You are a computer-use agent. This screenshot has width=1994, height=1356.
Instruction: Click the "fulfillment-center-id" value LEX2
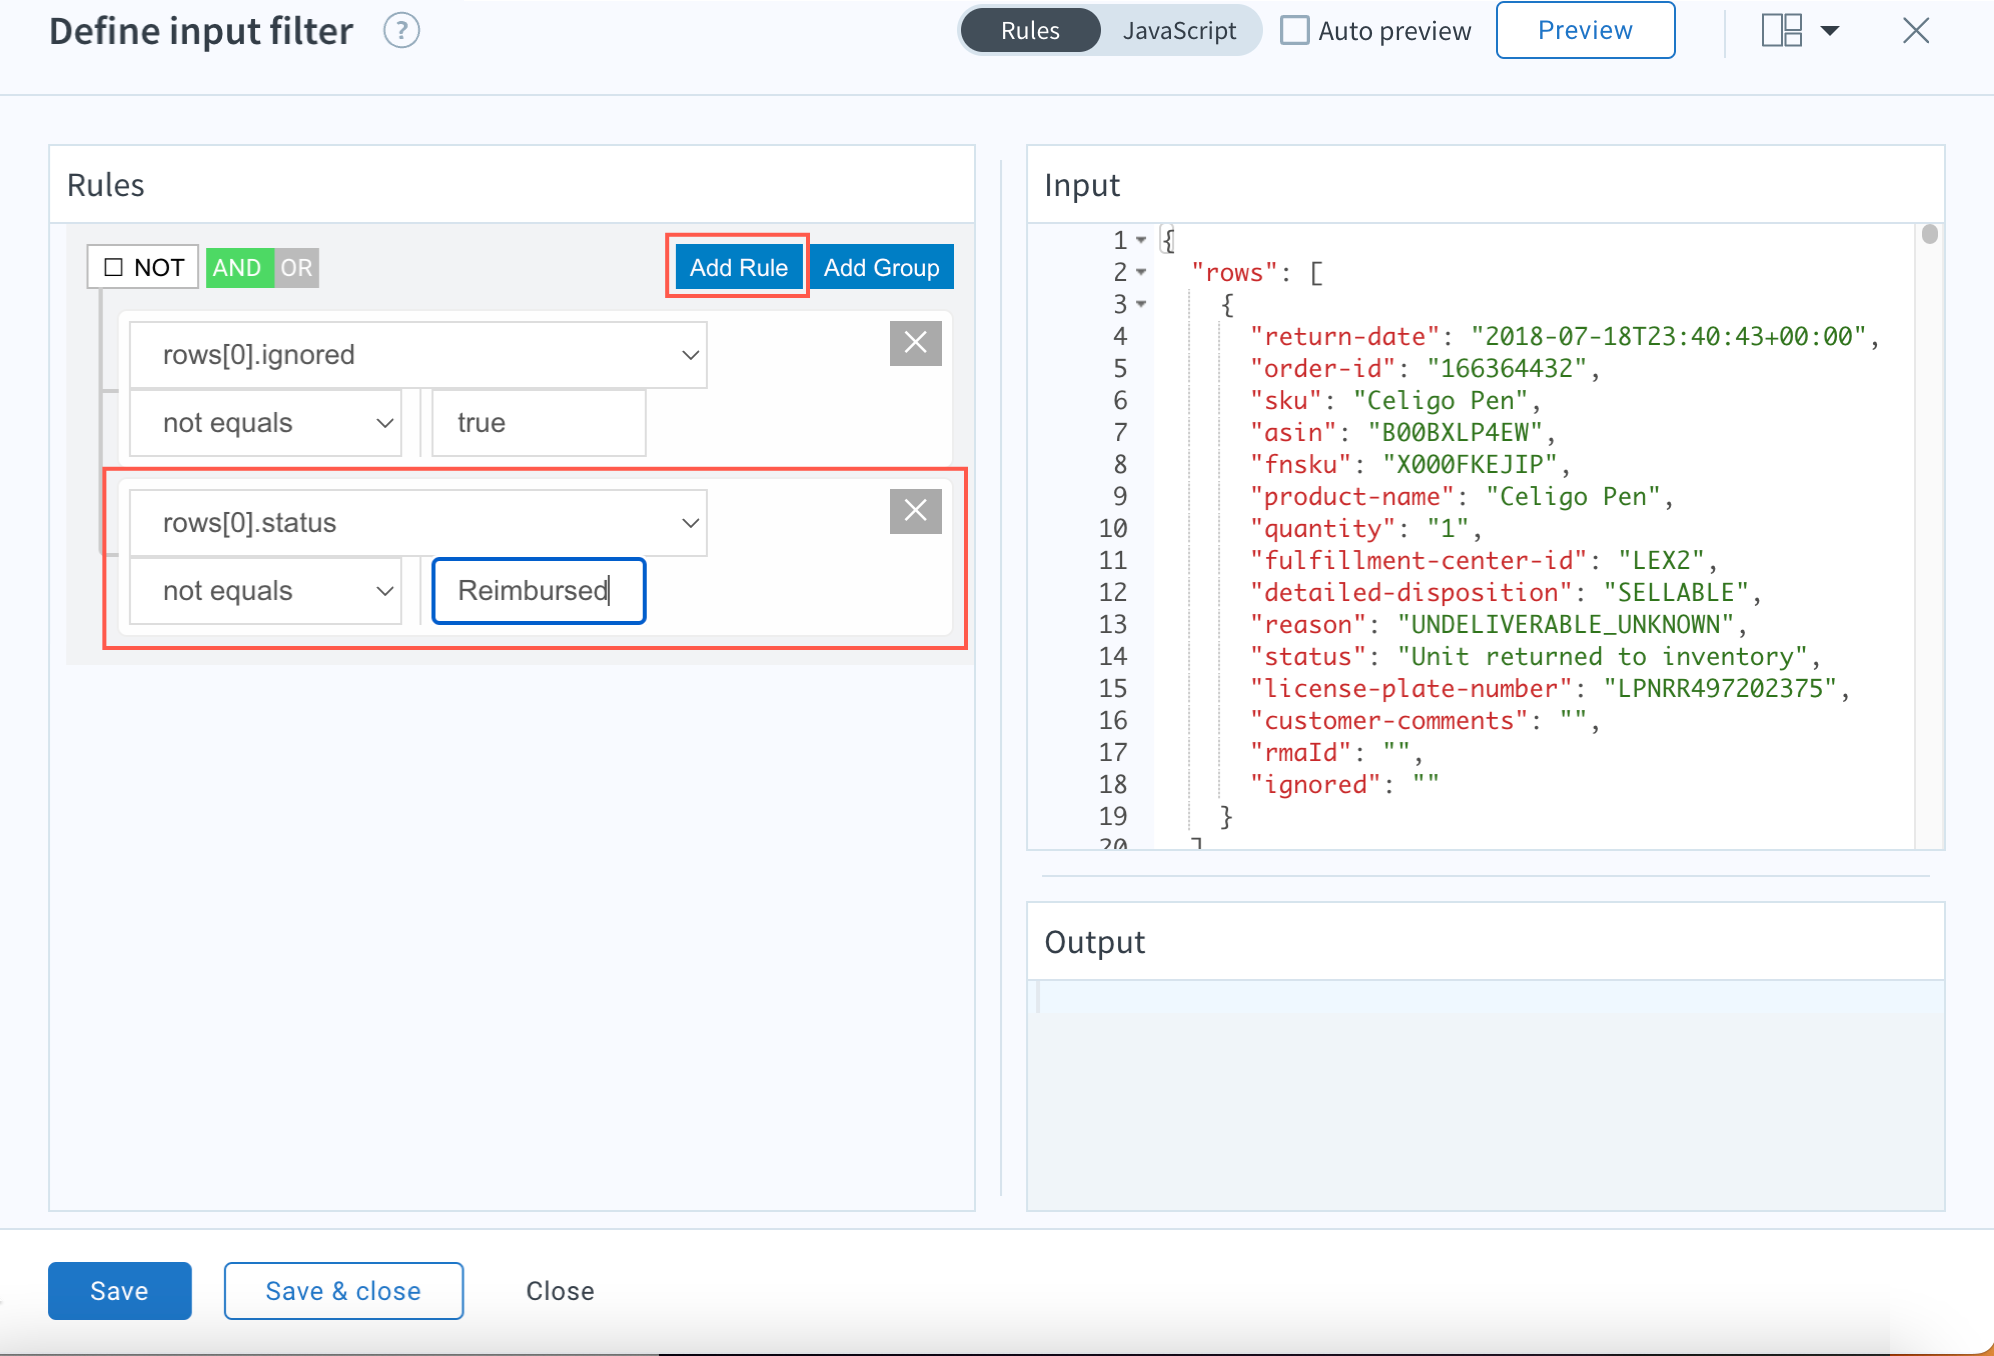[1661, 561]
